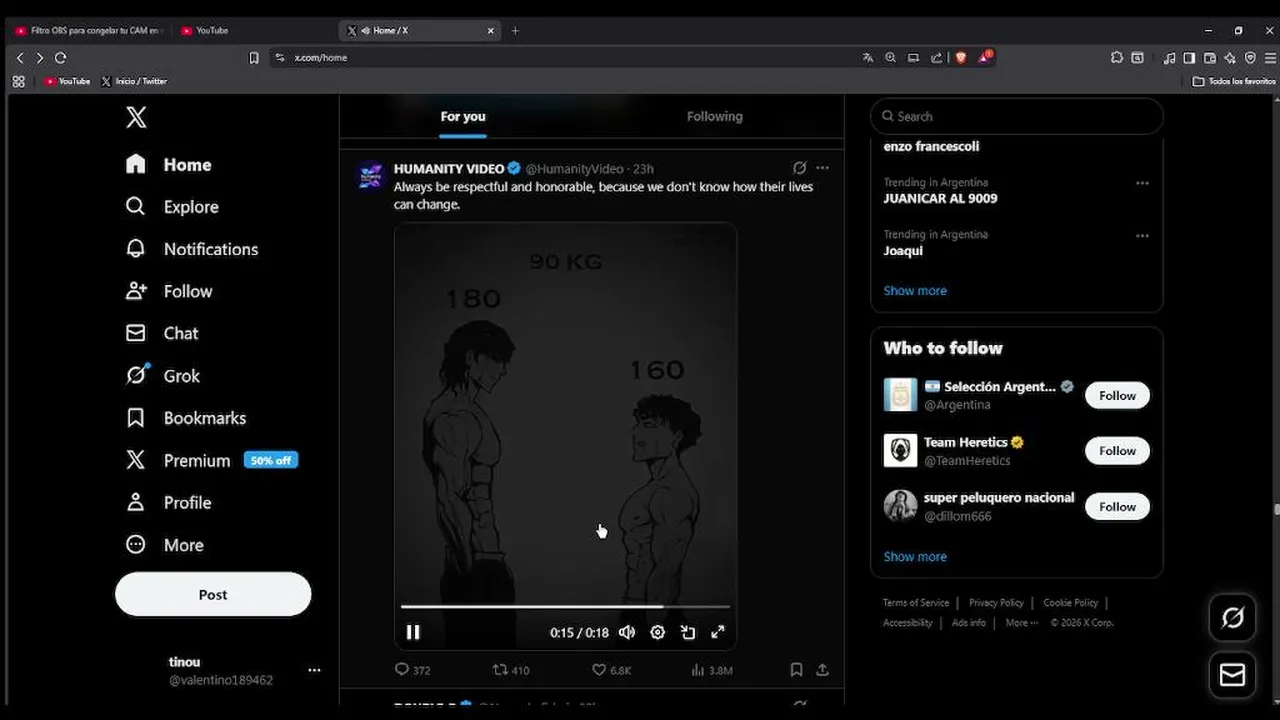
Task: Close the Home / X browser tab
Action: coord(490,31)
